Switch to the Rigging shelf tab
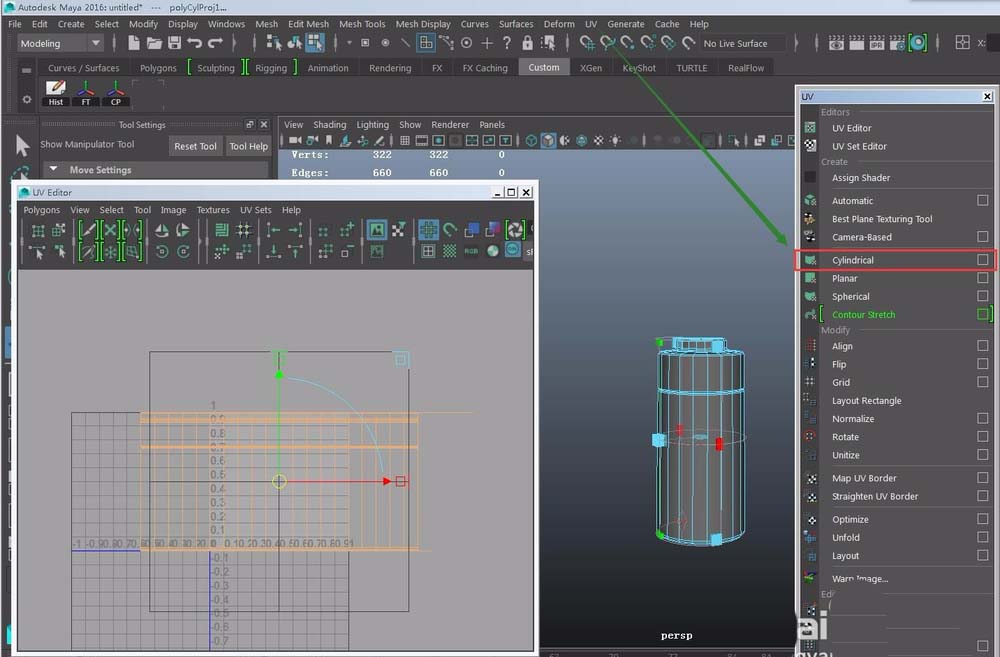The width and height of the screenshot is (1000, 657). click(270, 68)
